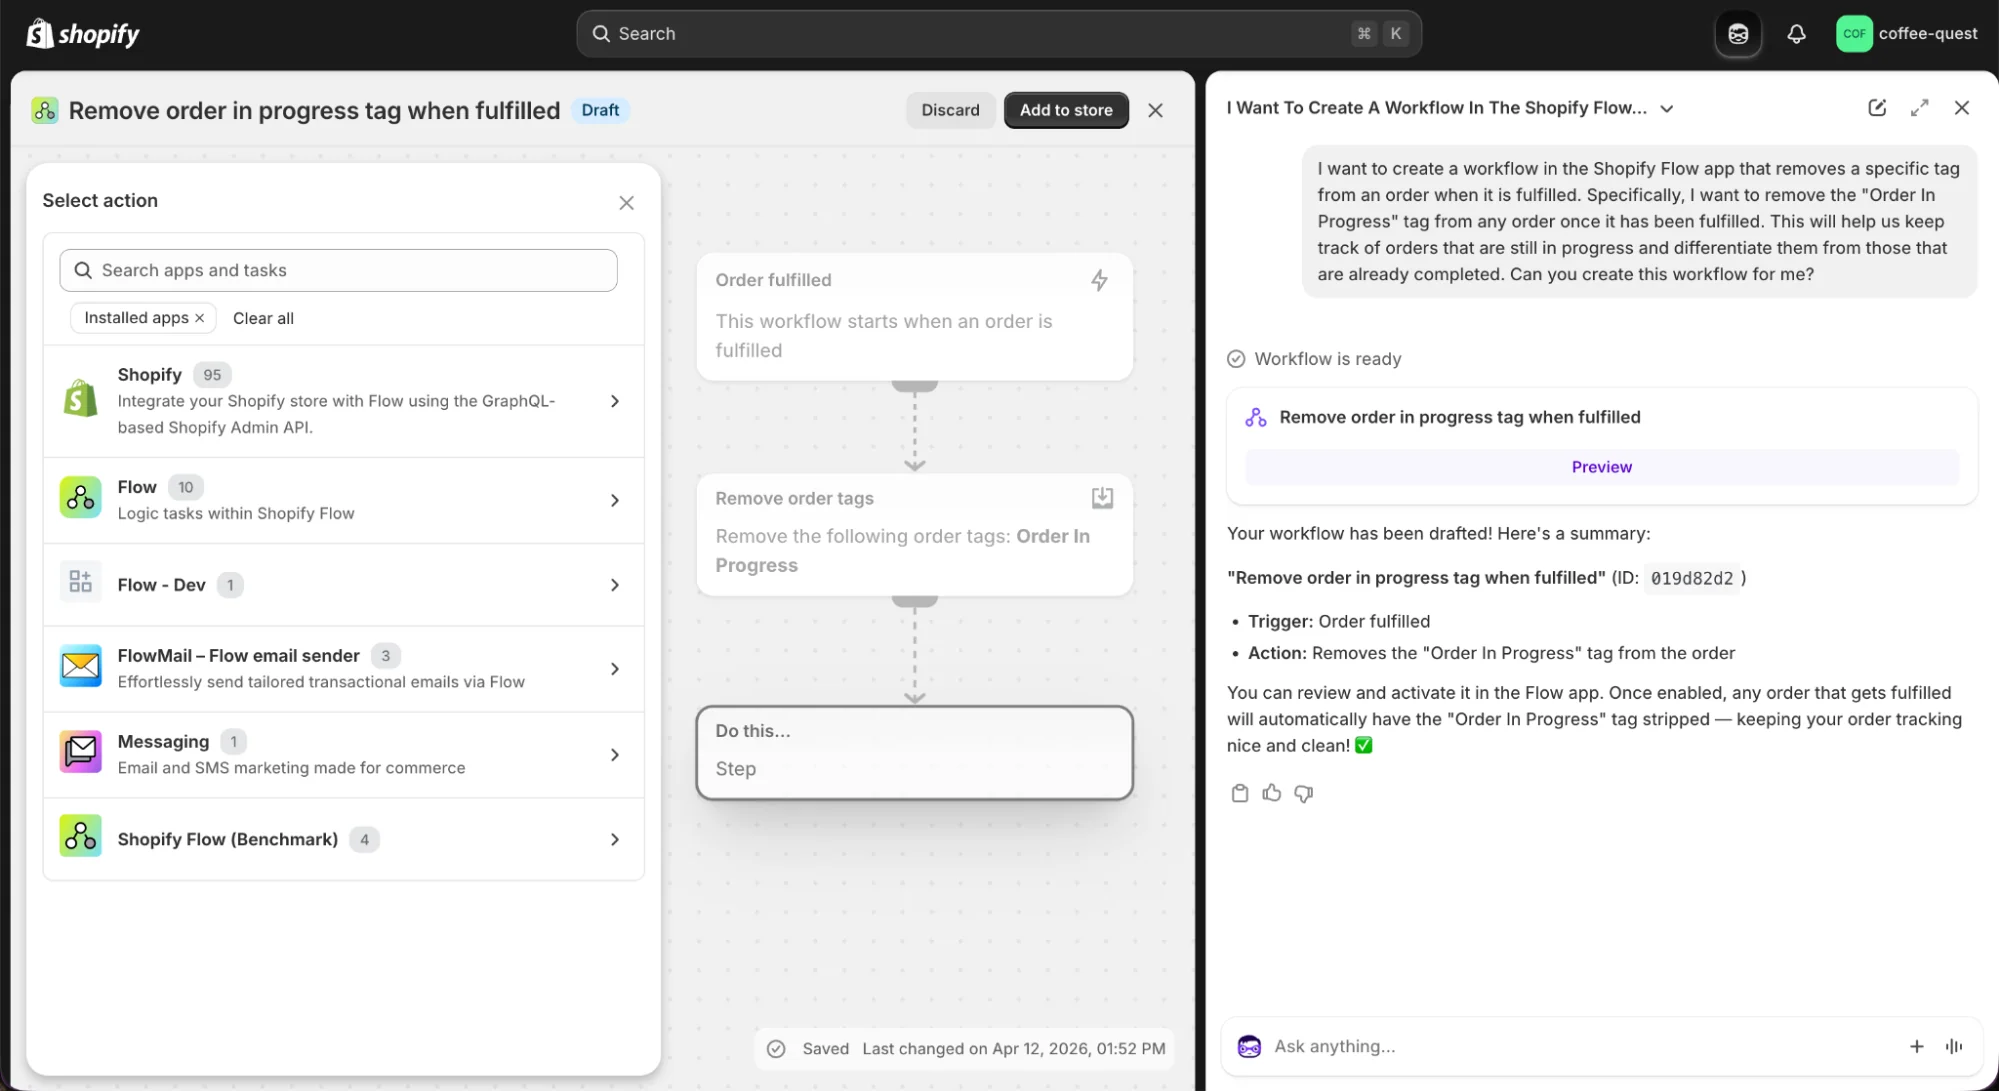This screenshot has height=1092, width=1999.
Task: Click the Sidekick avatar in the message box
Action: [x=1249, y=1047]
